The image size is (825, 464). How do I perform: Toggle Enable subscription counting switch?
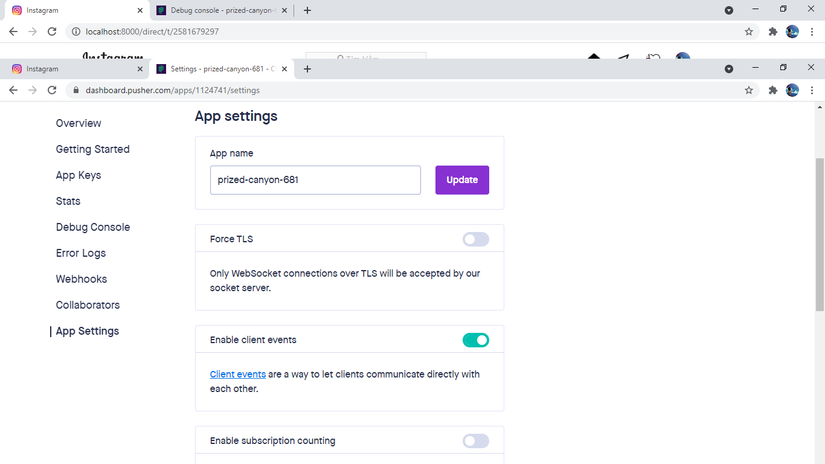(475, 441)
